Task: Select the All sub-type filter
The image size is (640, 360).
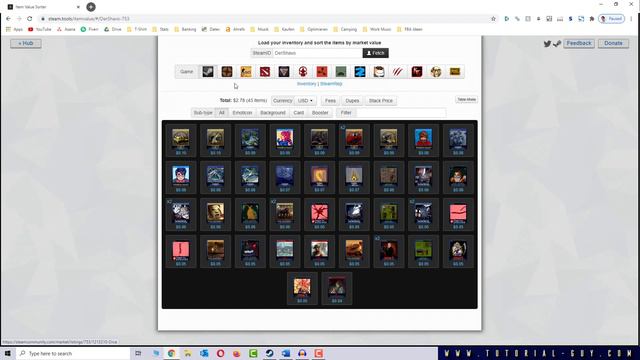Action: 222,113
